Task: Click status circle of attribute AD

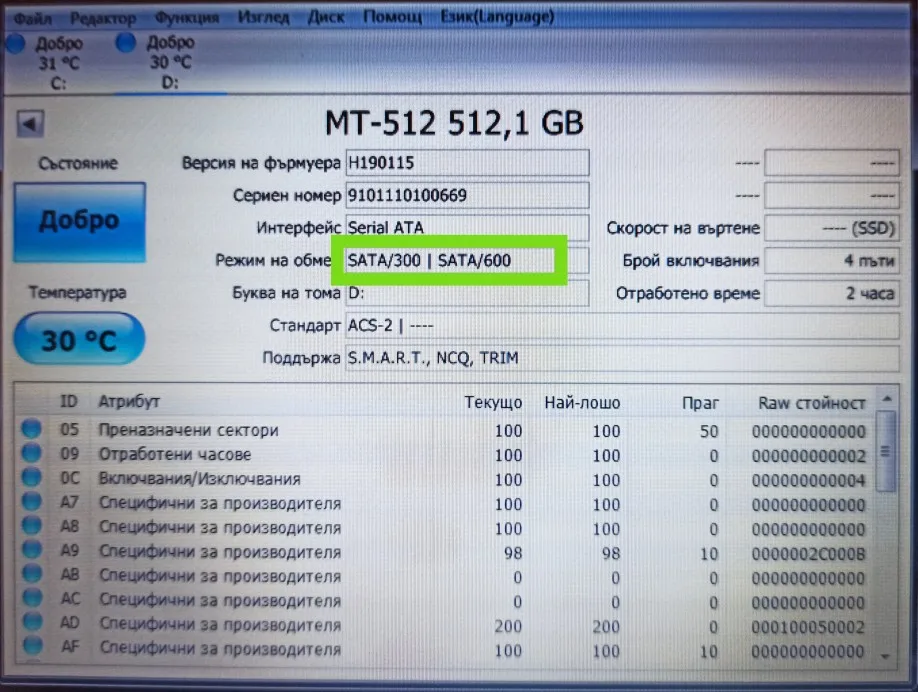Action: point(32,622)
